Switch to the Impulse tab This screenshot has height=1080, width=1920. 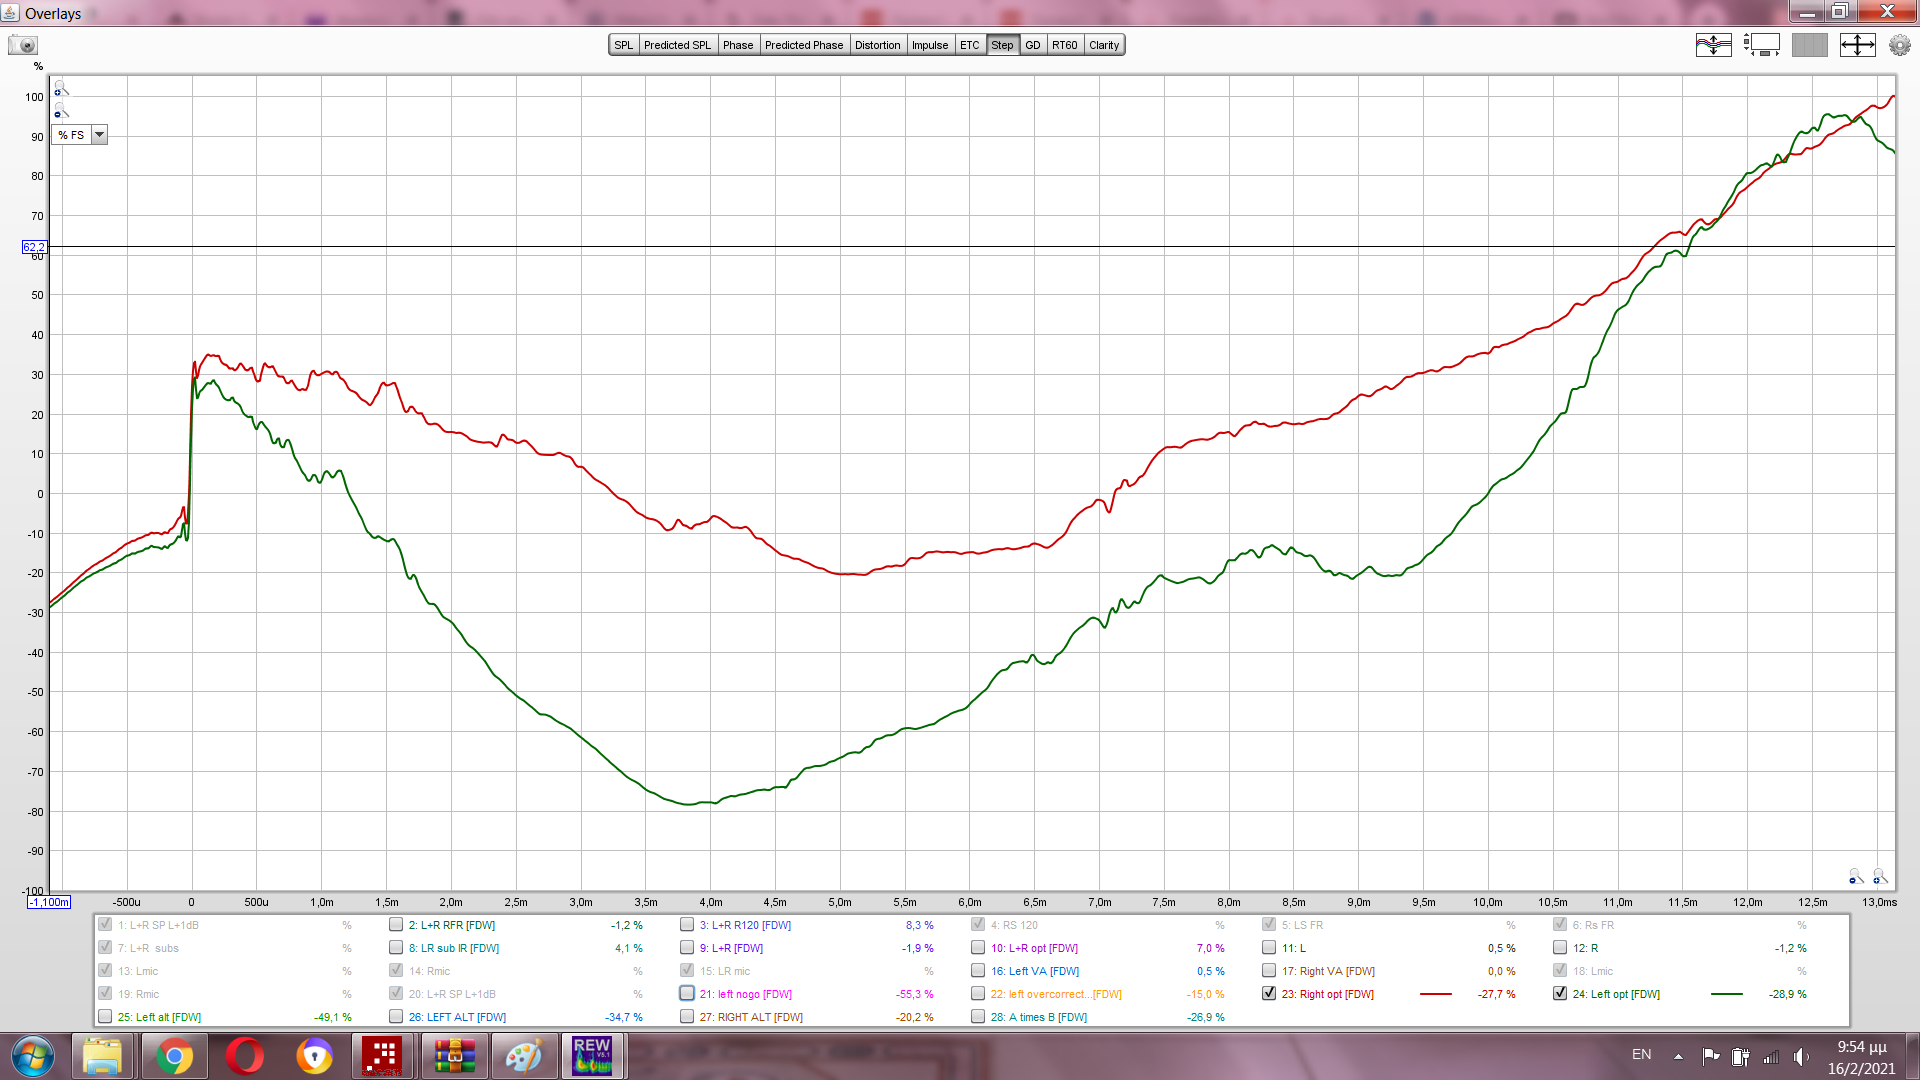[929, 45]
